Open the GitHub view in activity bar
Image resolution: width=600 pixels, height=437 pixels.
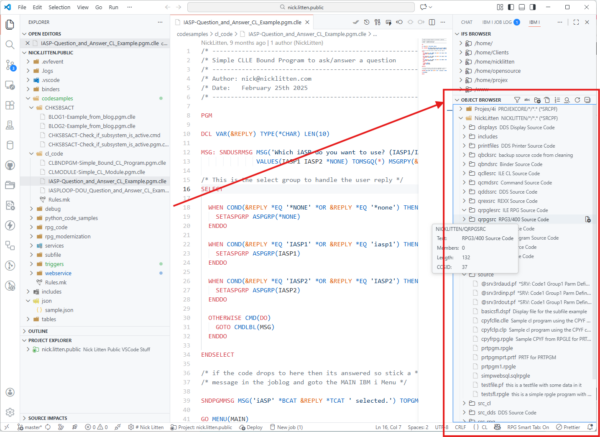point(10,165)
